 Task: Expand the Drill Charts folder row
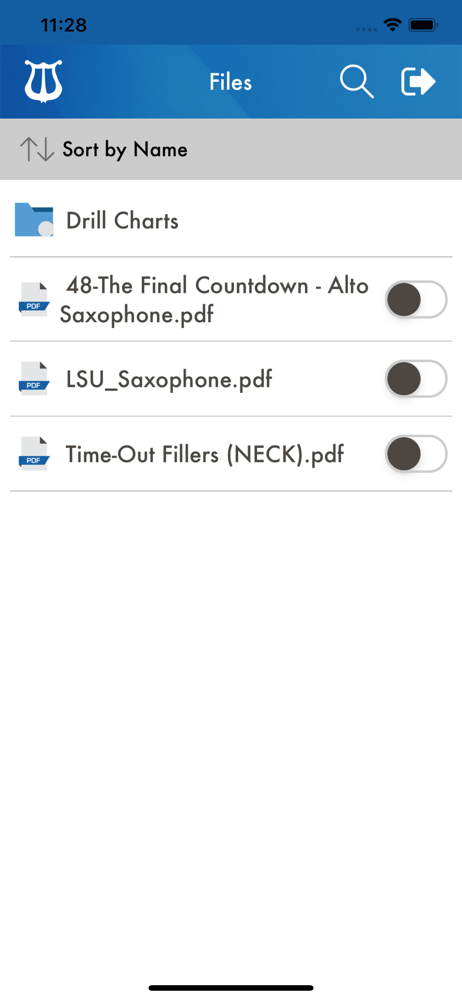pos(231,220)
